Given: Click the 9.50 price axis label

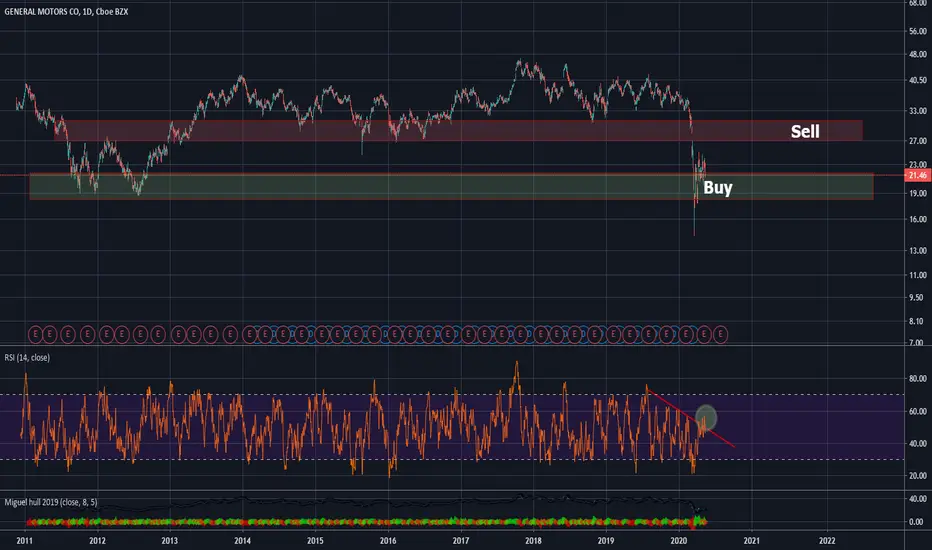Looking at the screenshot, I should (917, 297).
